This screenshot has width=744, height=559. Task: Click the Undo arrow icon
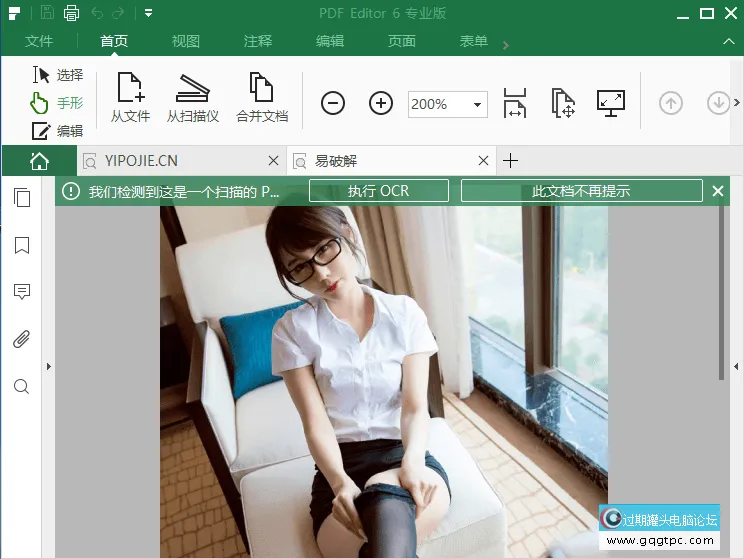tap(97, 13)
